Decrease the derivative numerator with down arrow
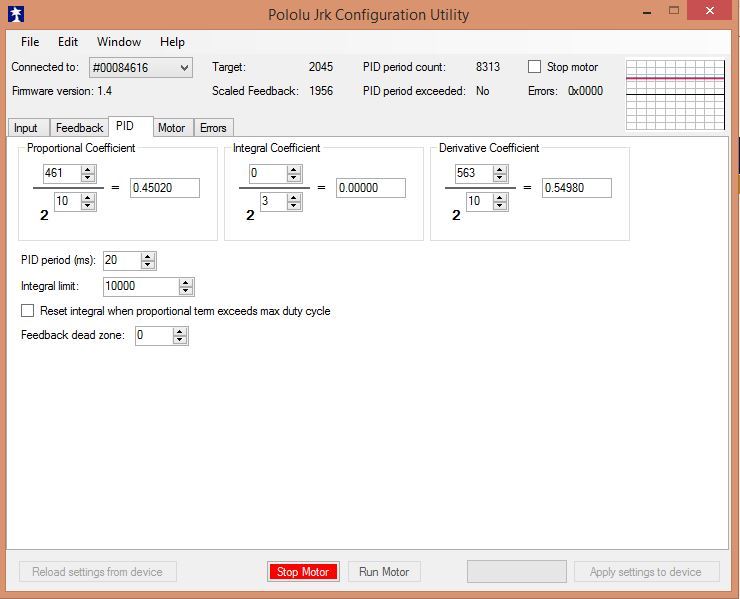Viewport: 740px width, 599px height. (x=500, y=178)
